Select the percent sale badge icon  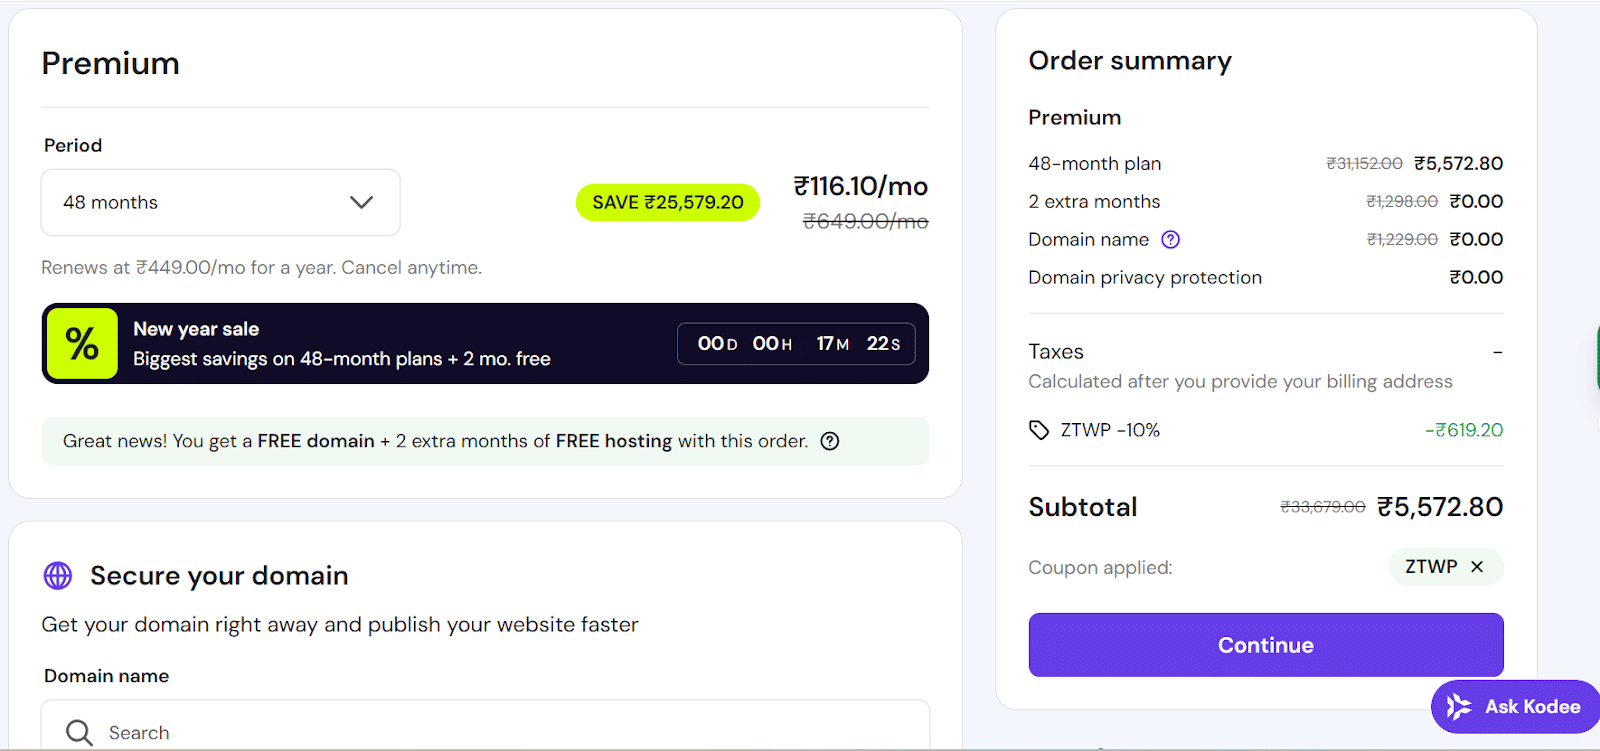81,343
